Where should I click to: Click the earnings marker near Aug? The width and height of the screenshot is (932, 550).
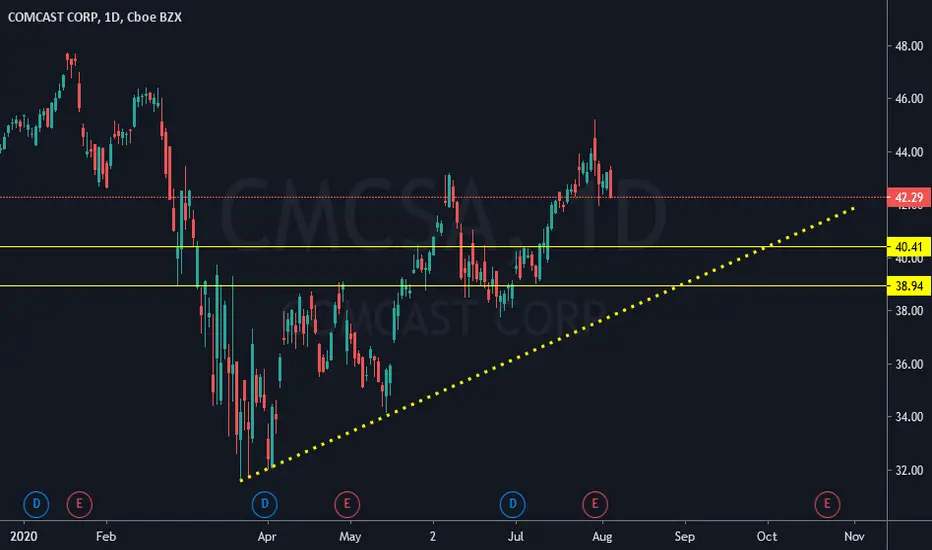point(595,504)
